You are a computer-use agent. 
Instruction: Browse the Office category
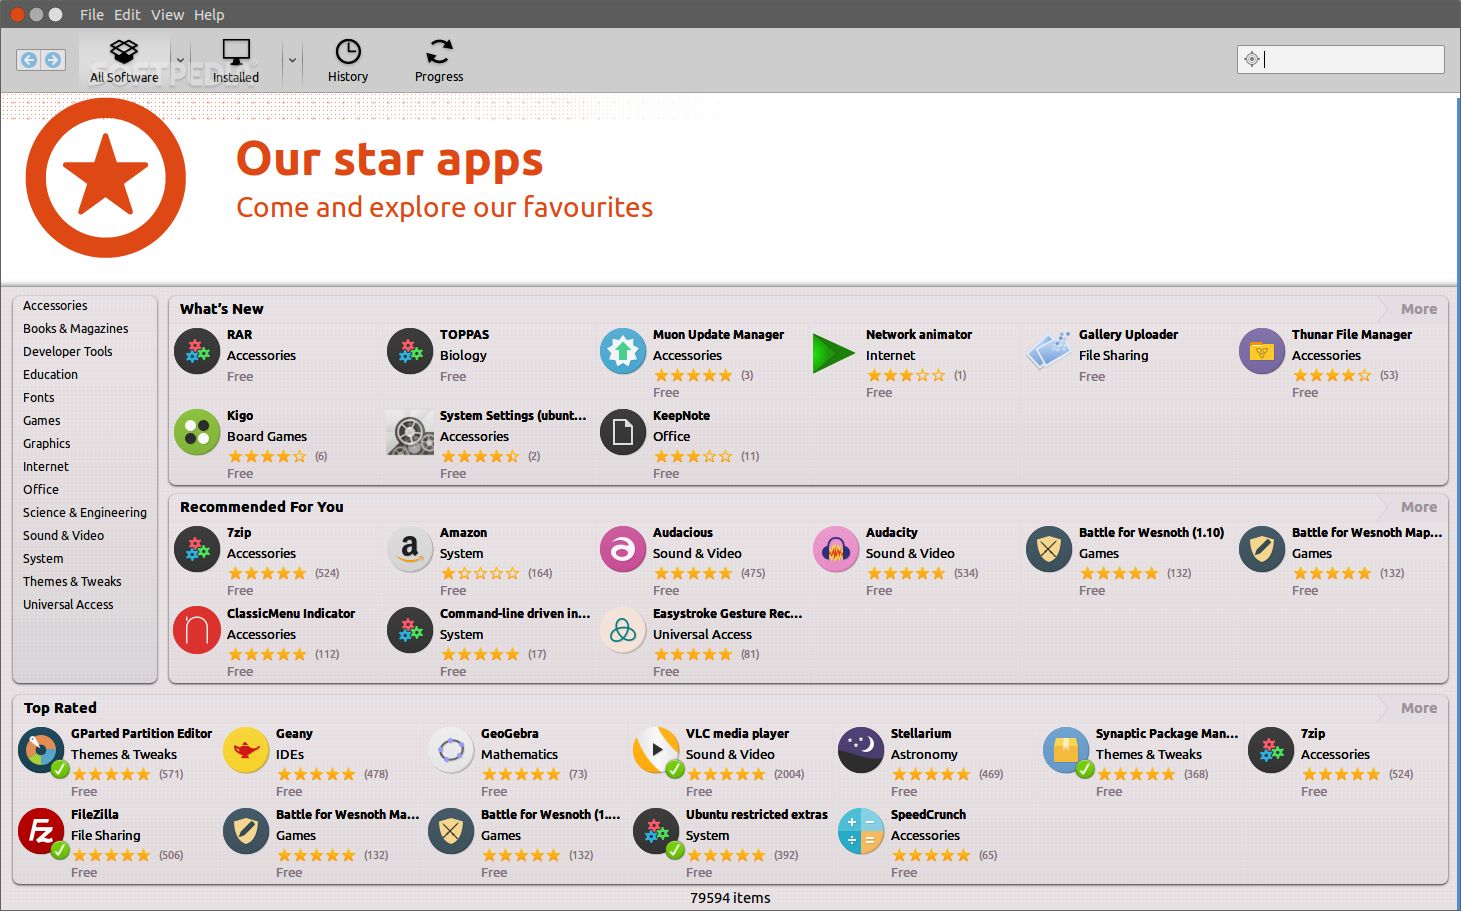[x=41, y=490]
